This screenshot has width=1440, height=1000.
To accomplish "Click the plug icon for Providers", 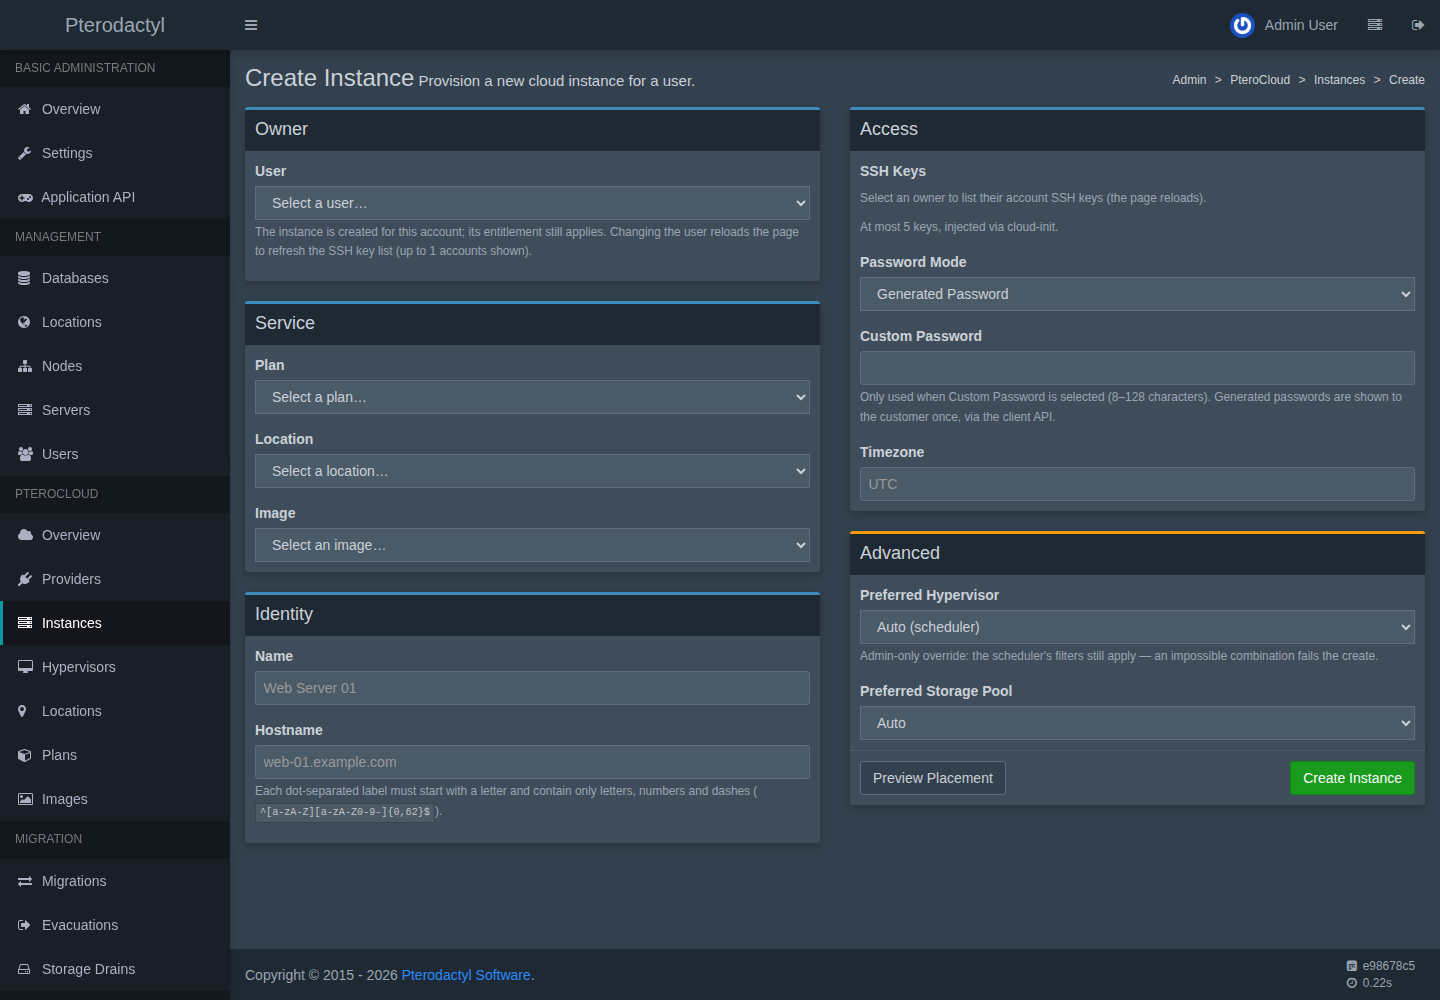I will pos(25,579).
